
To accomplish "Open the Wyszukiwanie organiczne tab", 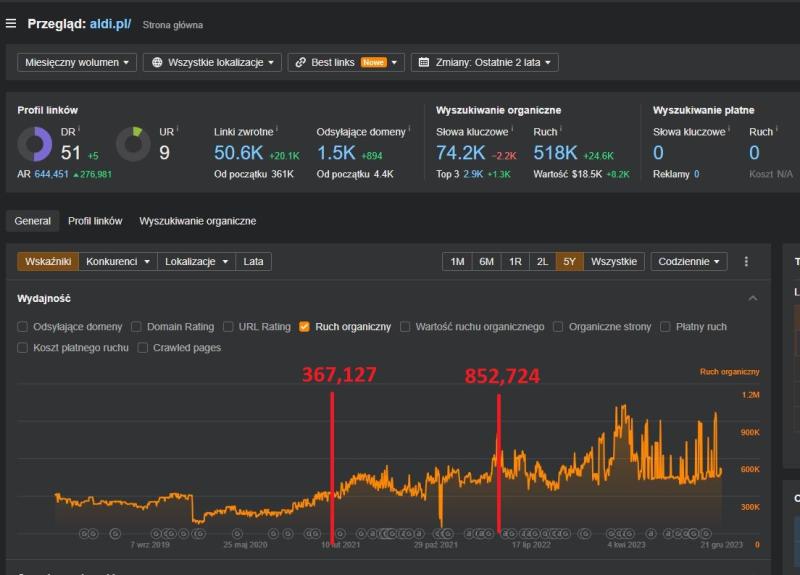I will click(197, 221).
